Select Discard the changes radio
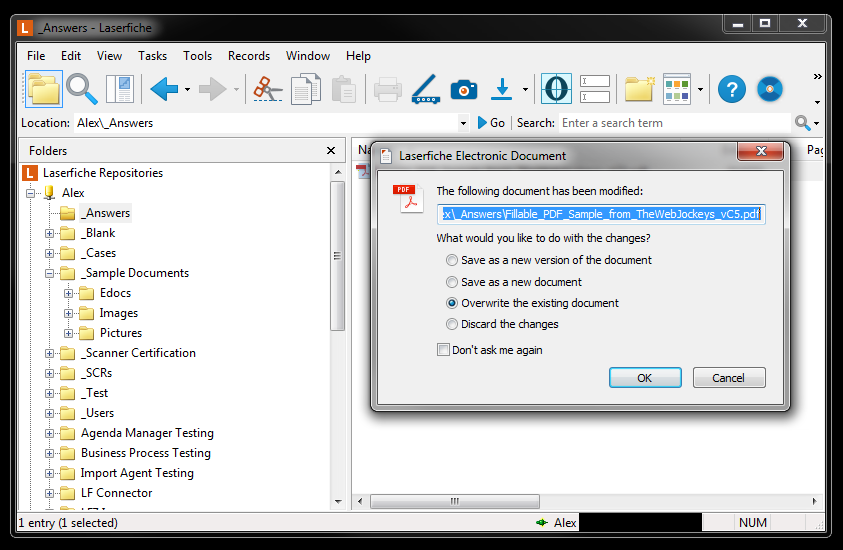Viewport: 843px width, 550px height. click(452, 324)
